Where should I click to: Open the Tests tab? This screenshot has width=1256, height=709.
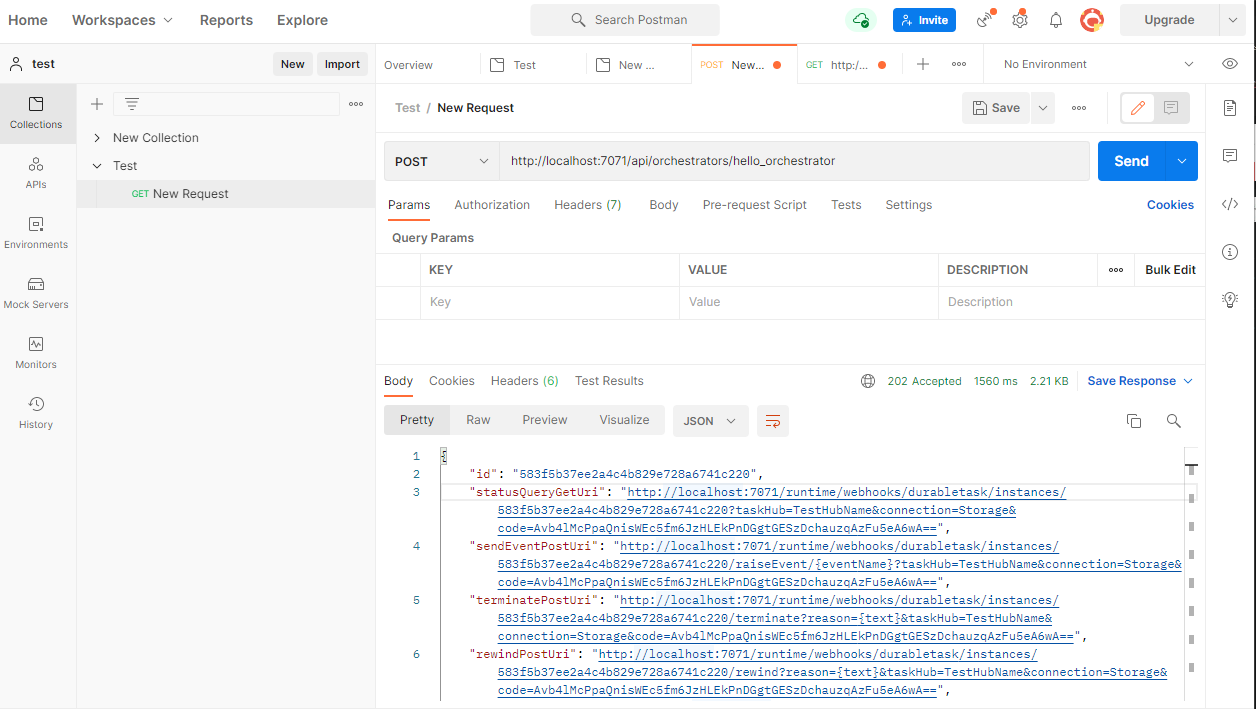(846, 205)
